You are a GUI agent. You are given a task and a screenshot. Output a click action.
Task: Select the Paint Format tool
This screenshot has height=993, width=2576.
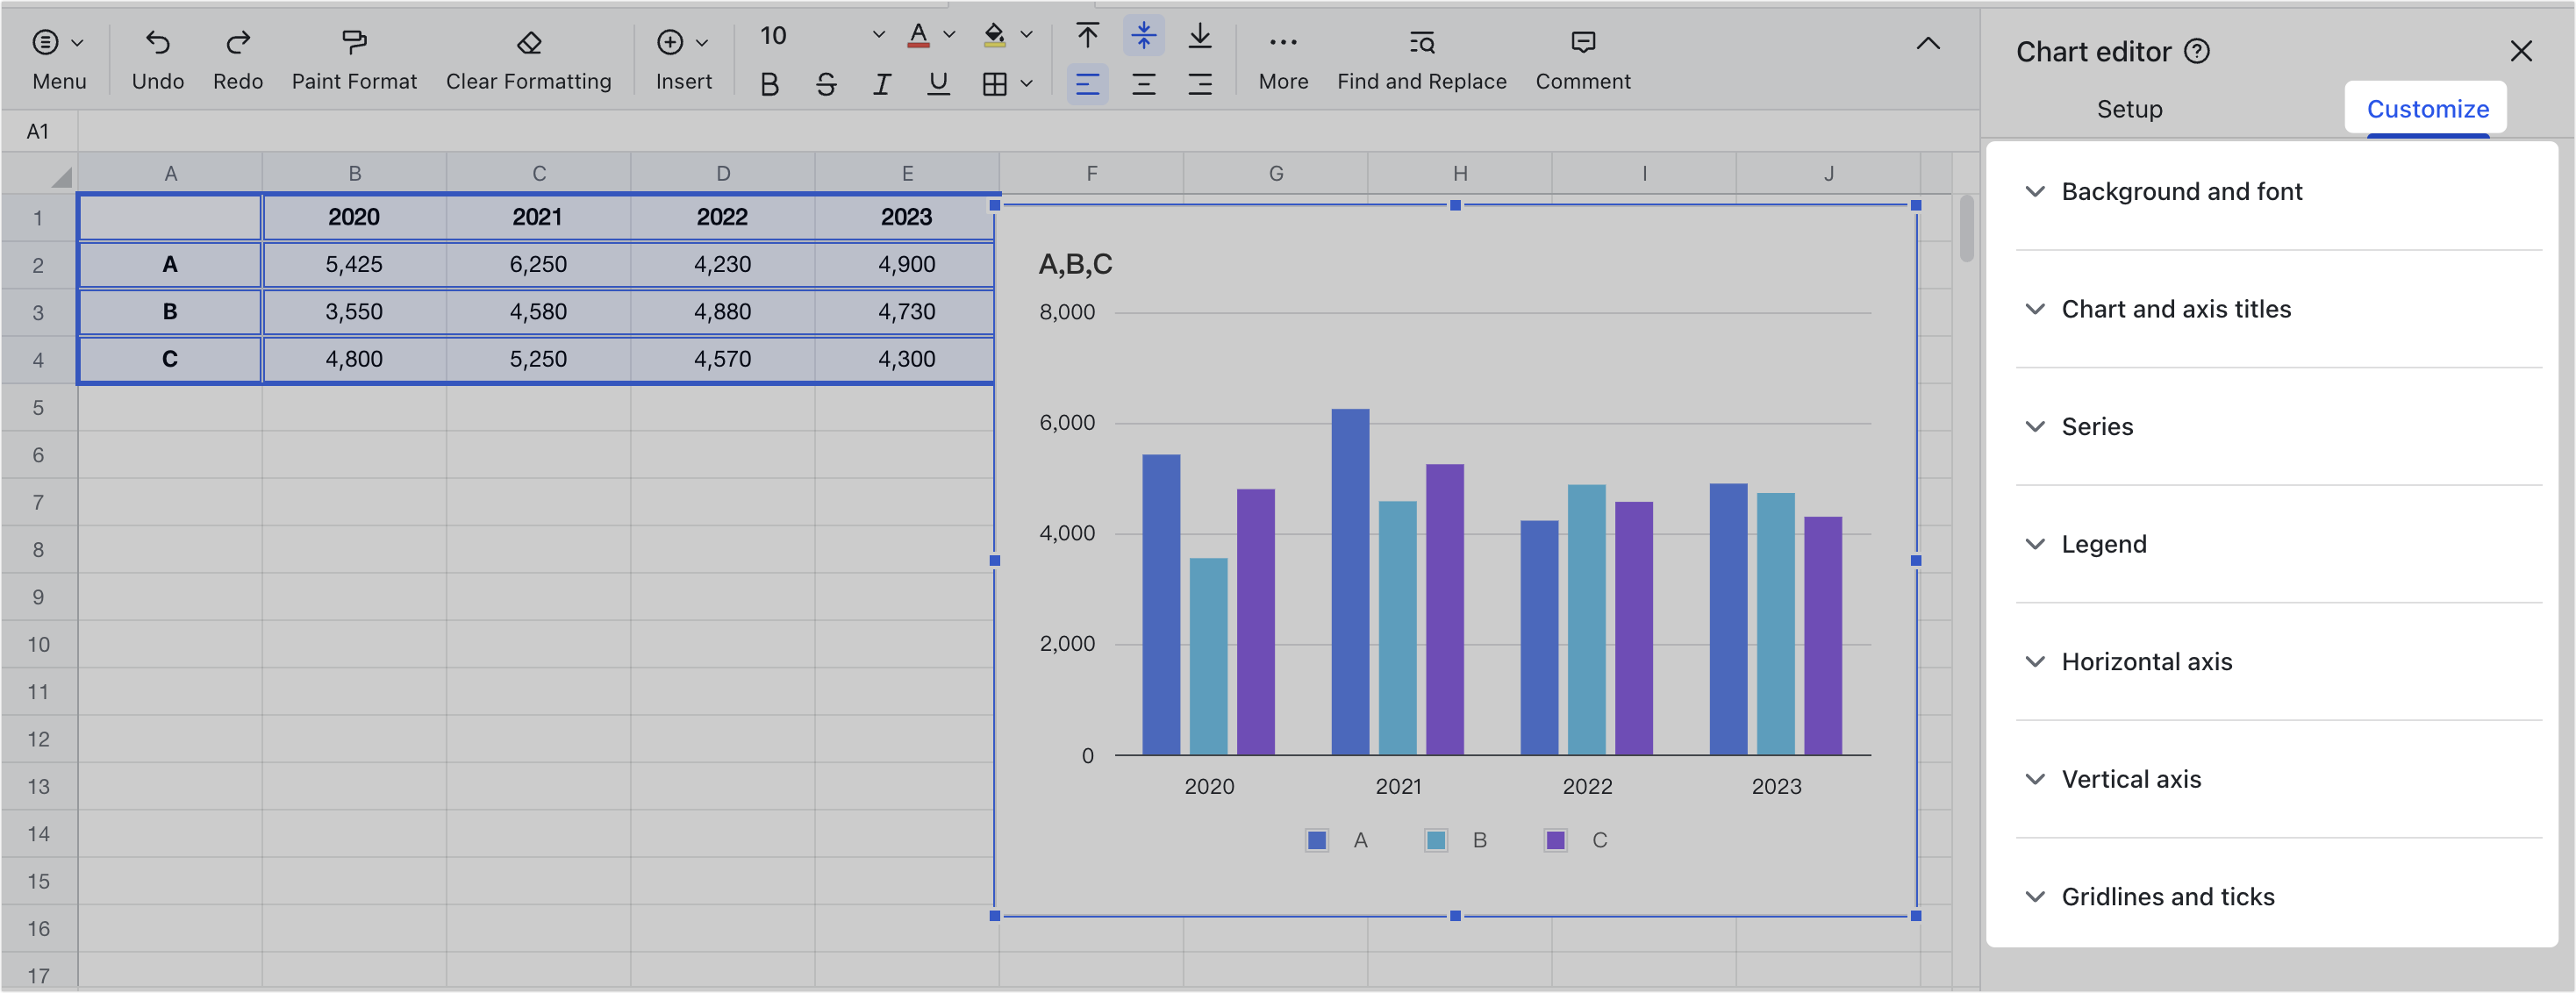click(353, 42)
